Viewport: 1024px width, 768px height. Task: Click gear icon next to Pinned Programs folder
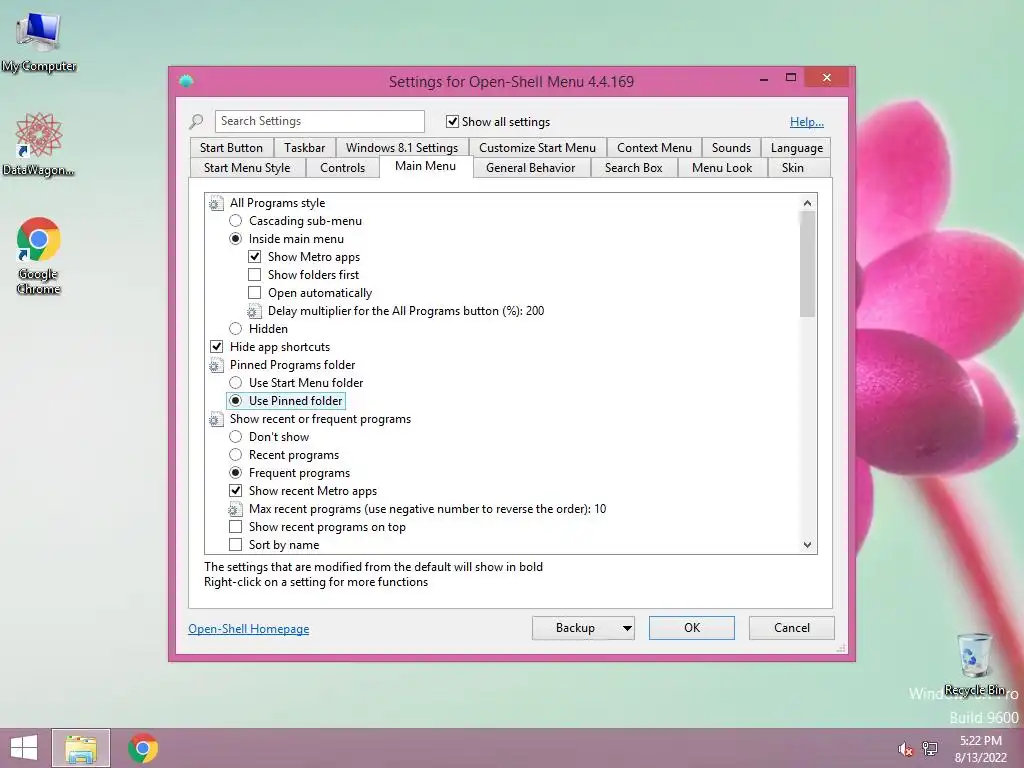point(216,366)
